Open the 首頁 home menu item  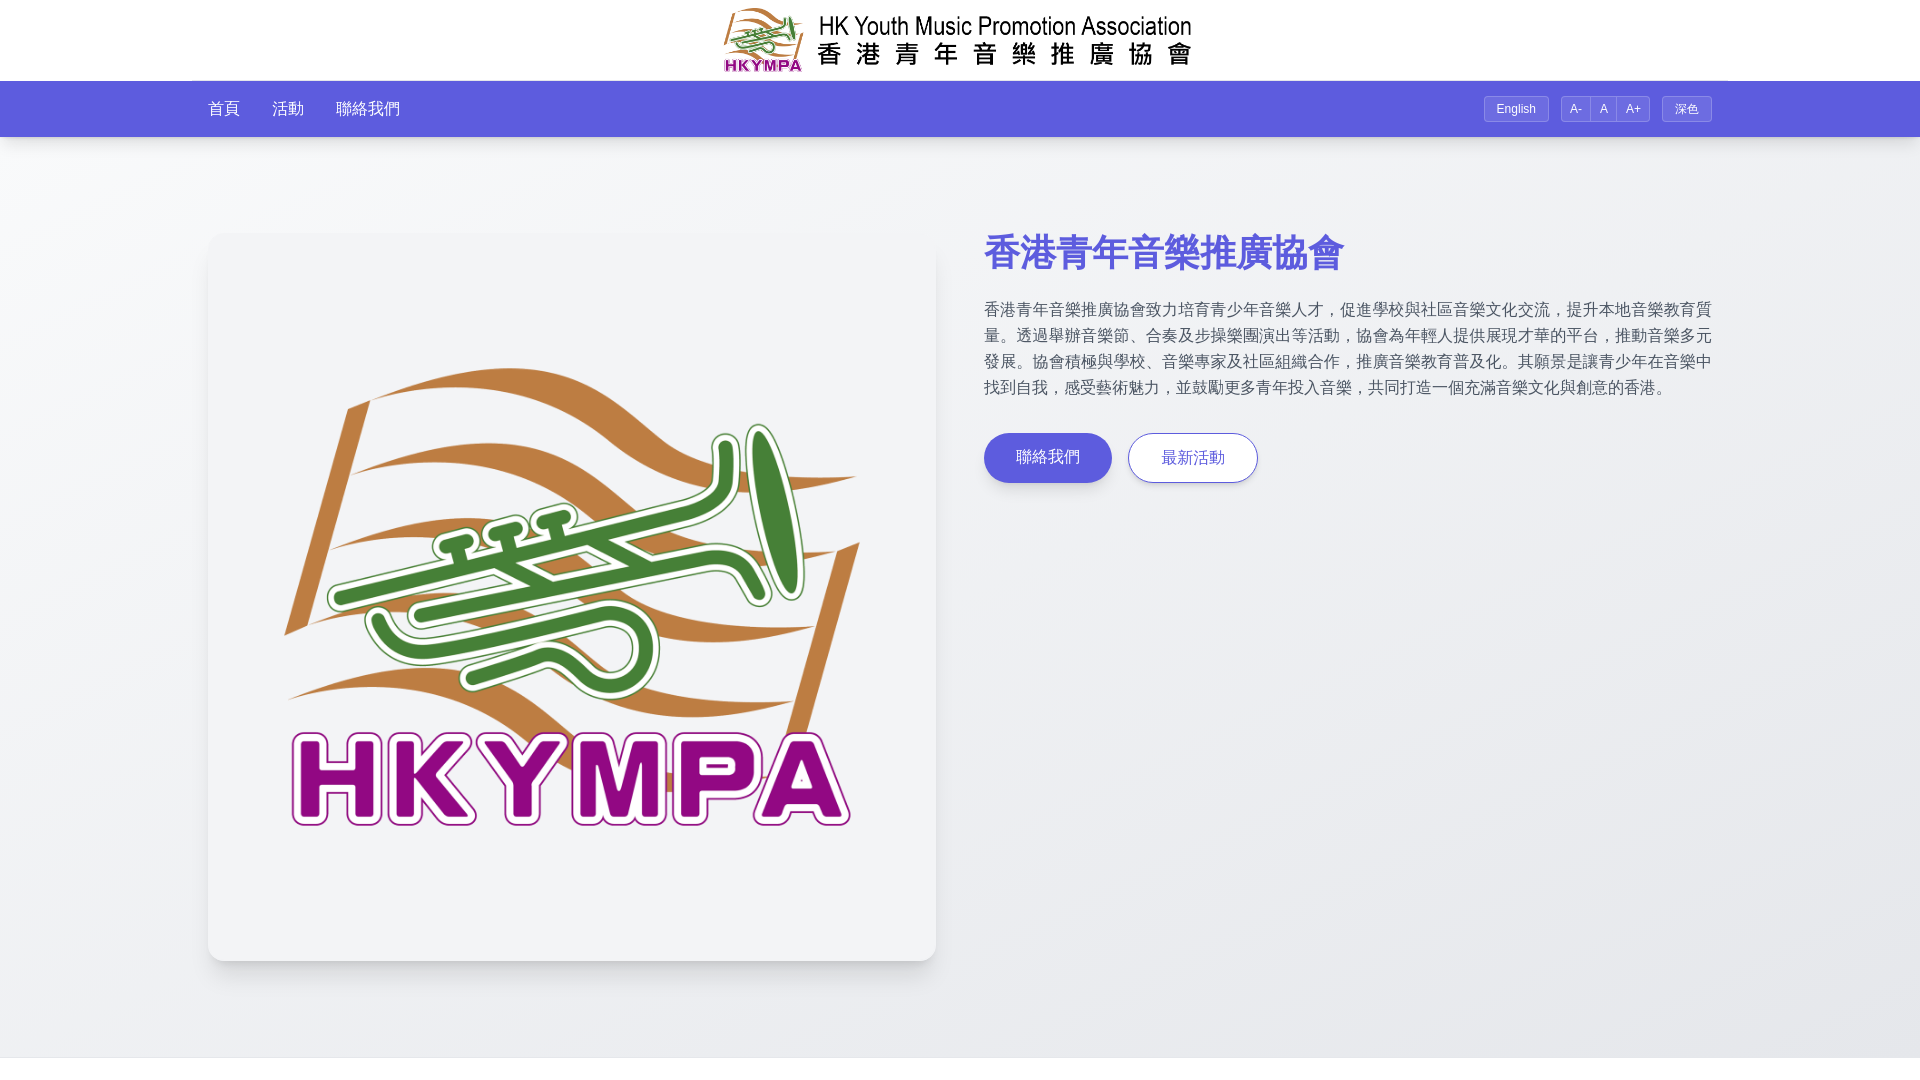click(224, 109)
